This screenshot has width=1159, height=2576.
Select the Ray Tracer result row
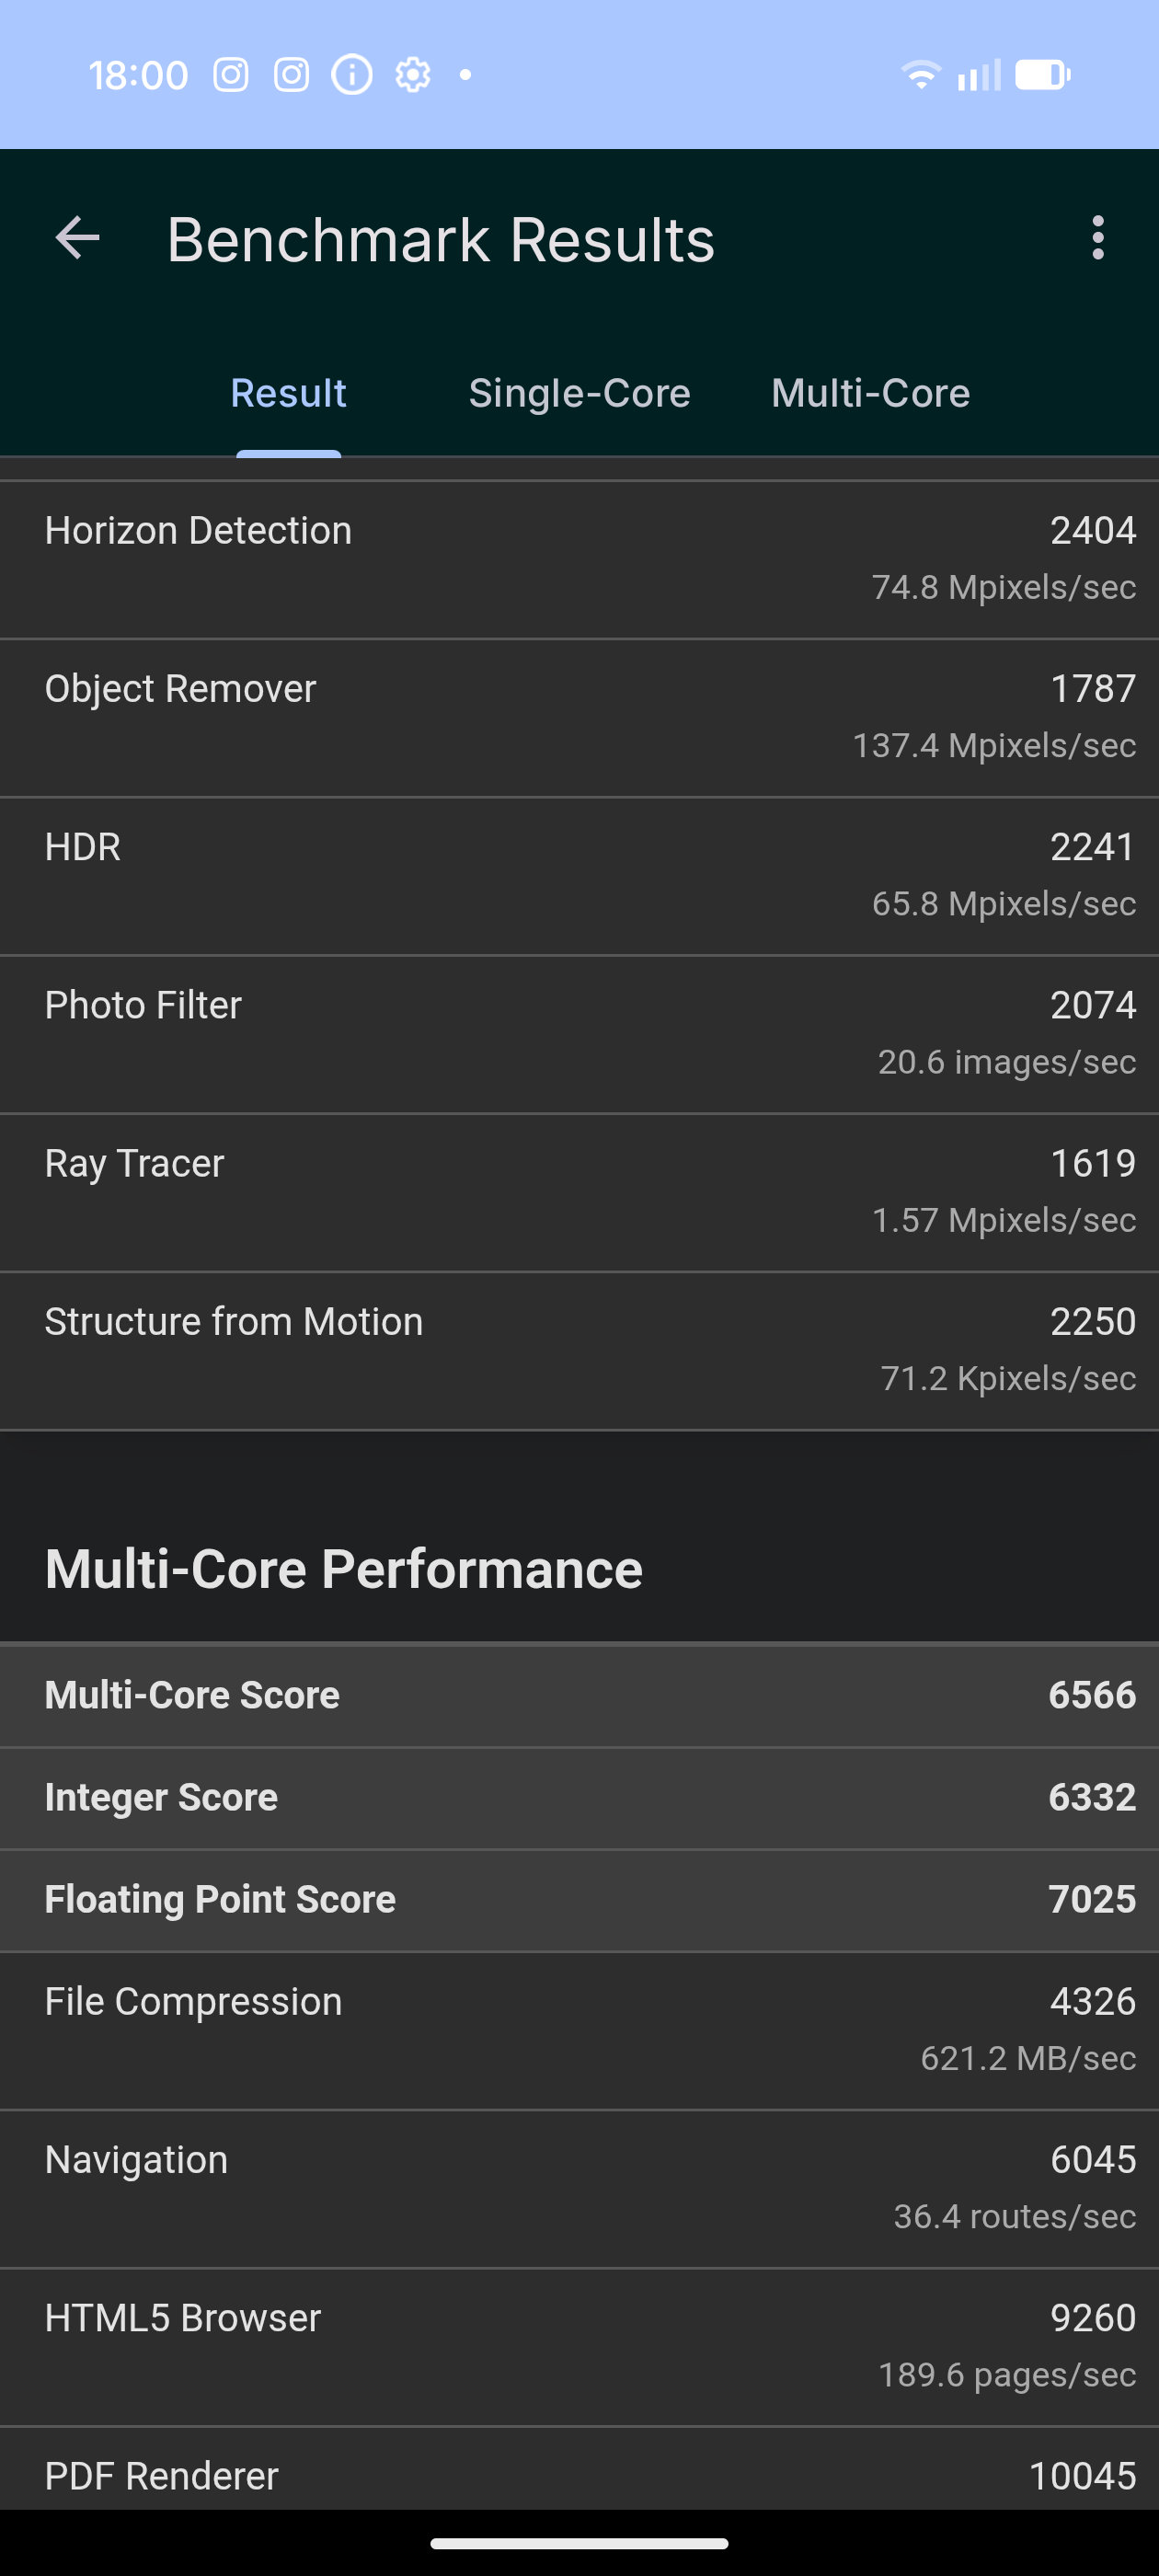(579, 1191)
